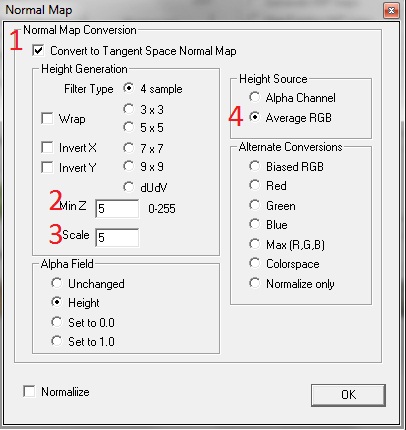This screenshot has height=430, width=406.
Task: Enable the Invert X checkbox
Action: [x=47, y=147]
